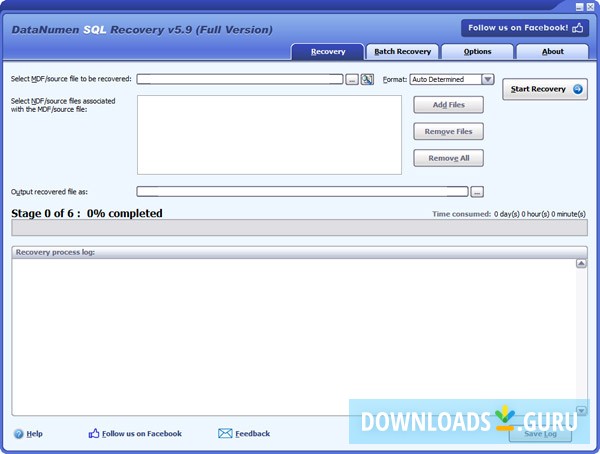600x454 pixels.
Task: Click the log scrollbar up arrow
Action: (581, 263)
